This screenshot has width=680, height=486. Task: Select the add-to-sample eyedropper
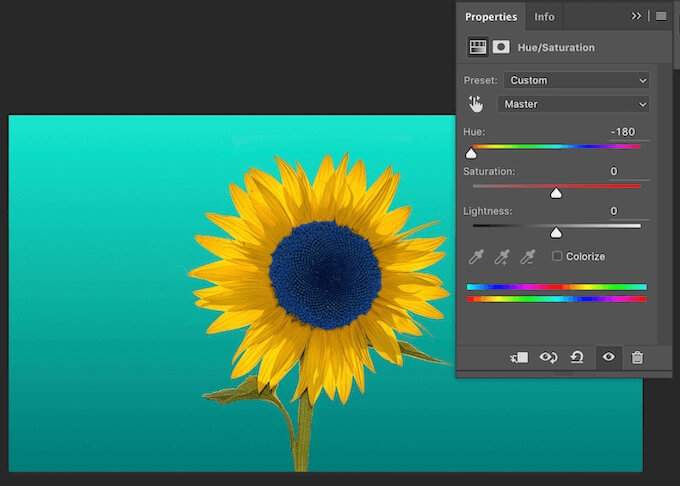(502, 257)
